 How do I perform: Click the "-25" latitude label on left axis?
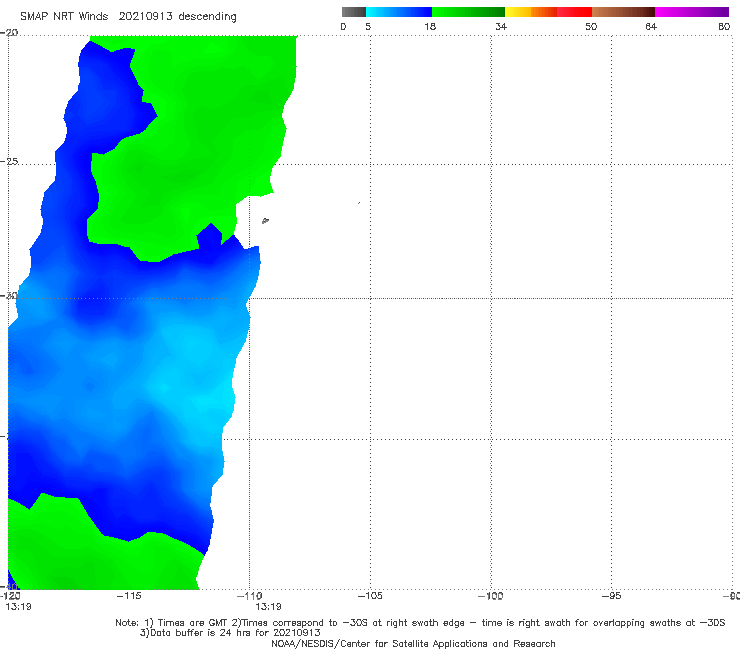[x=9, y=161]
